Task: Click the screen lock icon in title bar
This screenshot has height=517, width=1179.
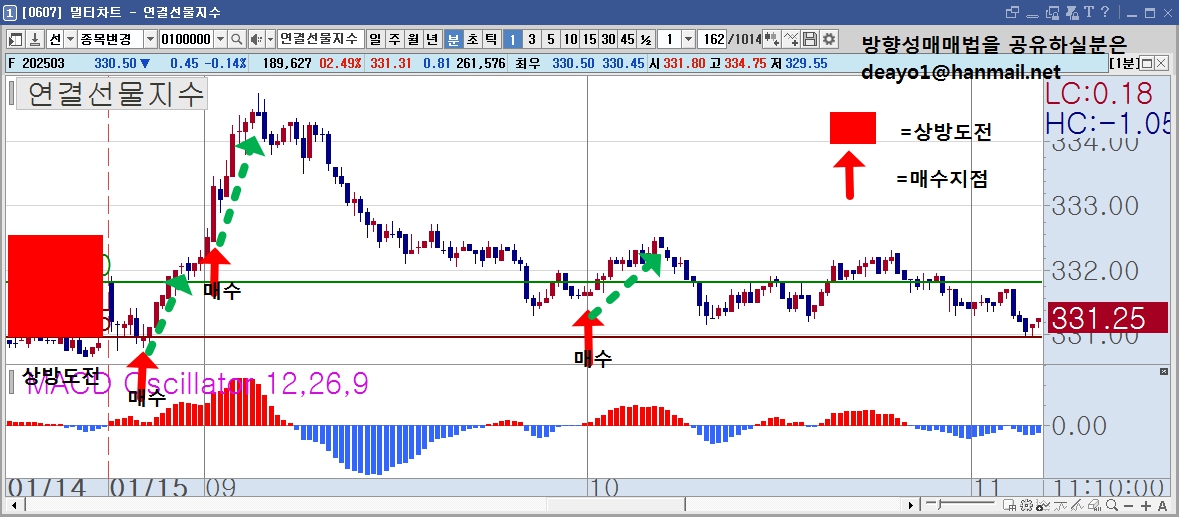Action: (1053, 13)
